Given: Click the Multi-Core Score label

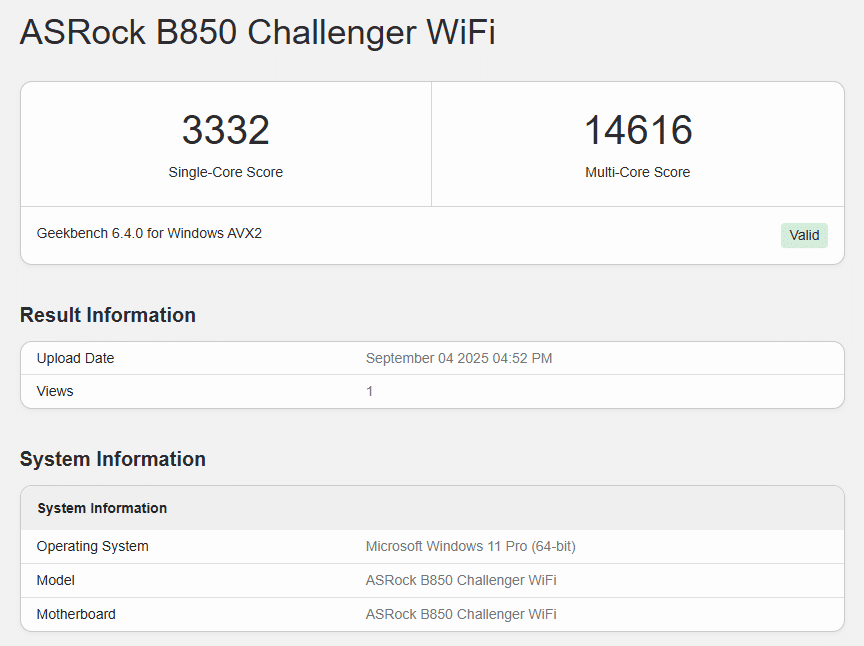Looking at the screenshot, I should click(x=638, y=172).
